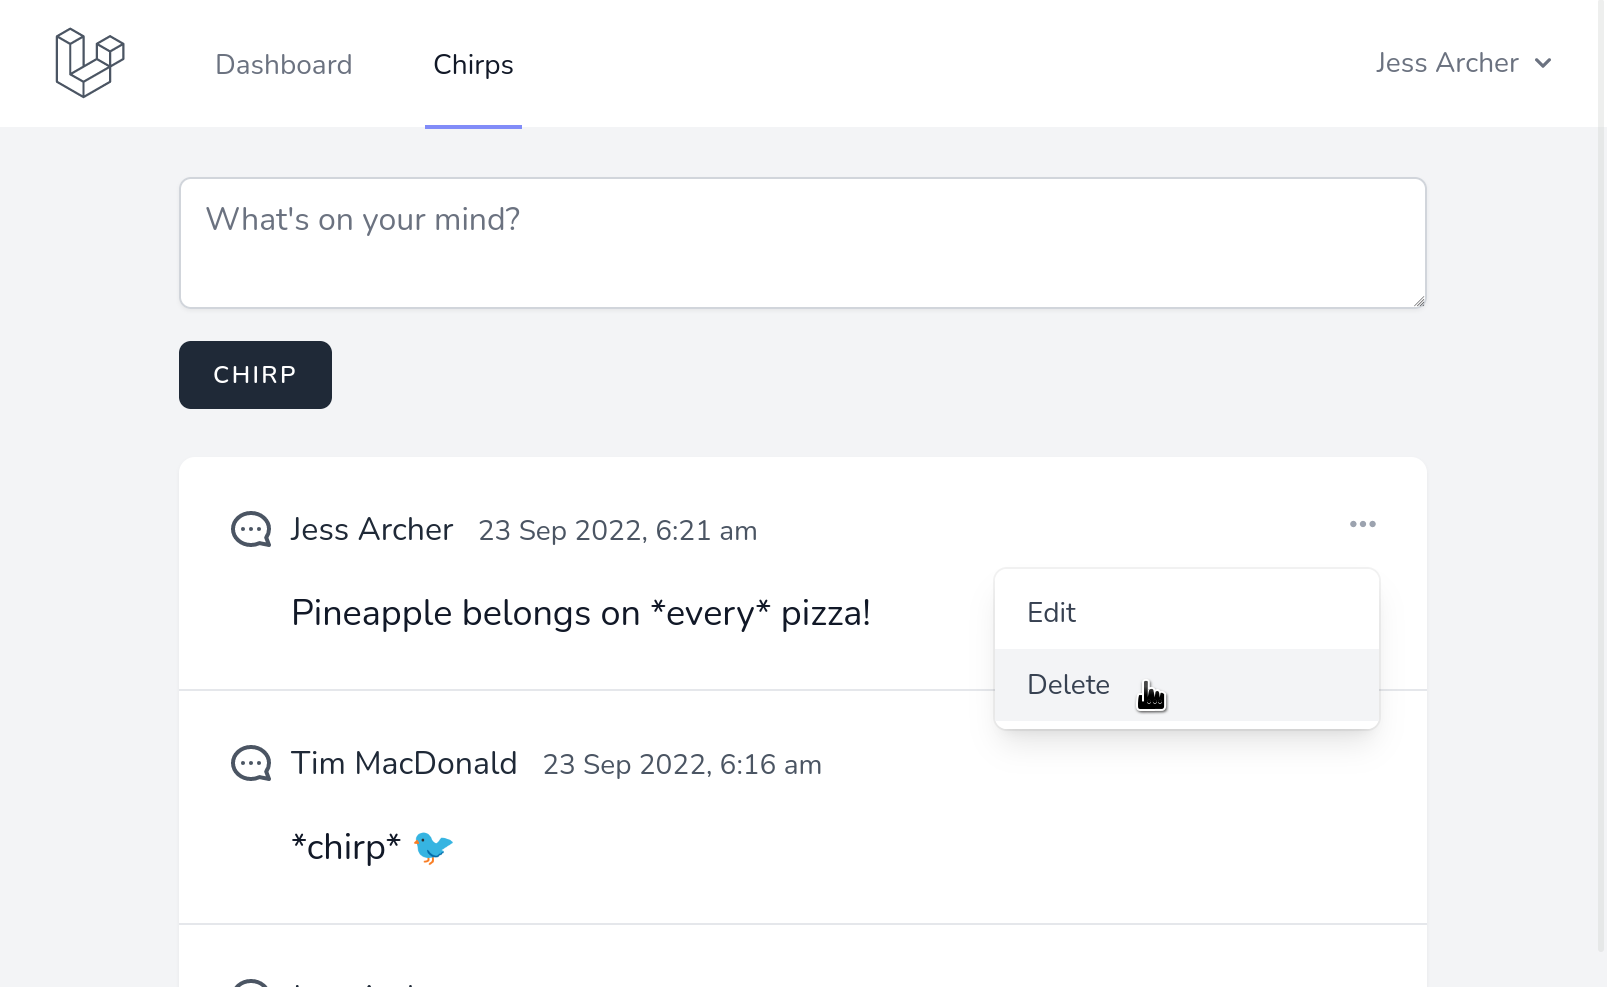Click the resize handle of the chirp textarea
Viewport: 1607px width, 987px height.
point(1419,301)
